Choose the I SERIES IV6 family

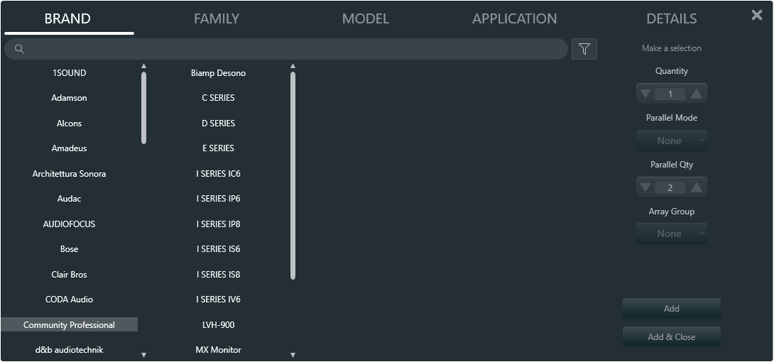pos(218,300)
